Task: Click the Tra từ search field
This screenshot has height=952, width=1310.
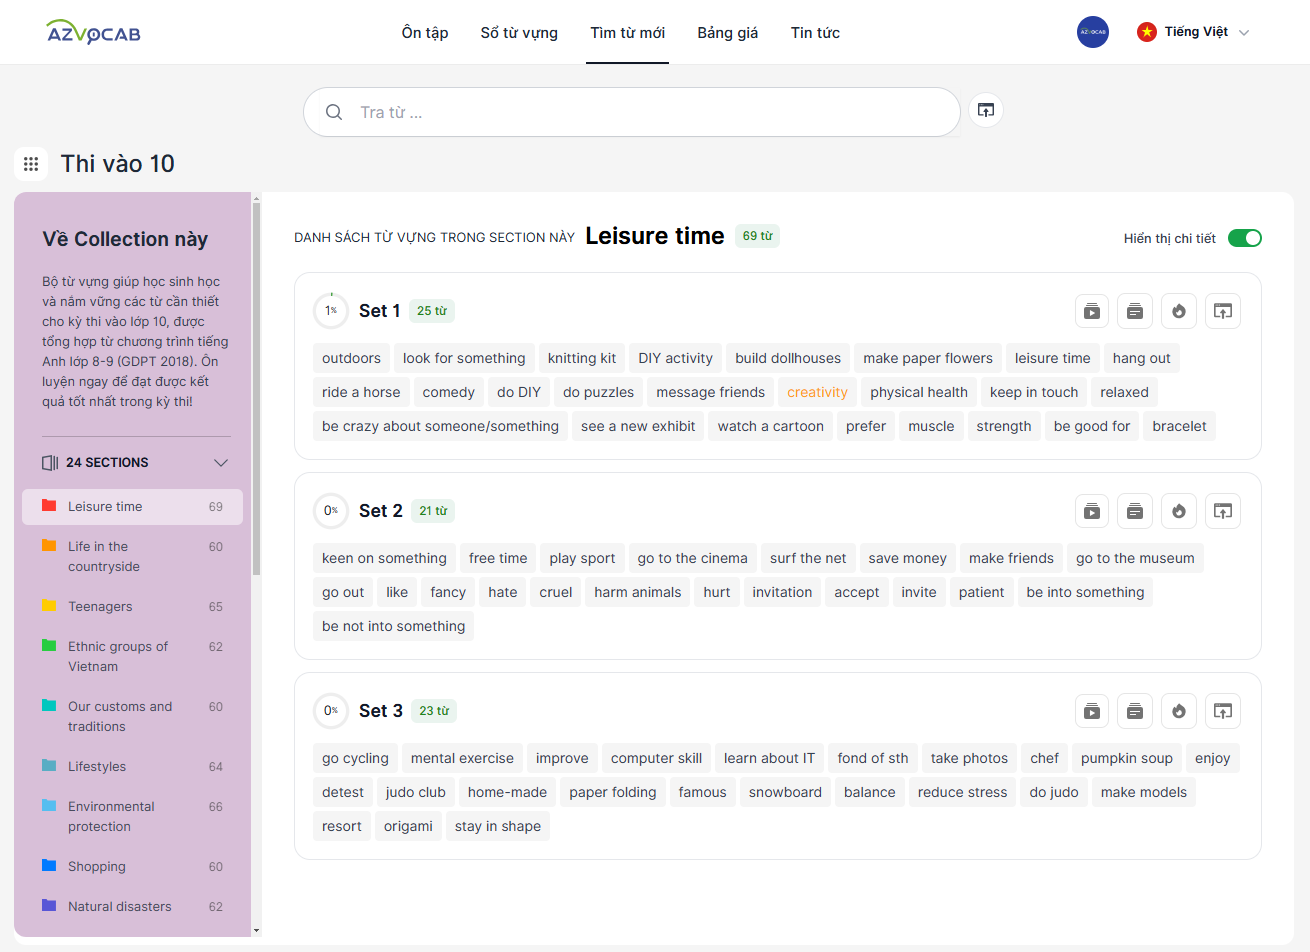Action: pos(632,112)
